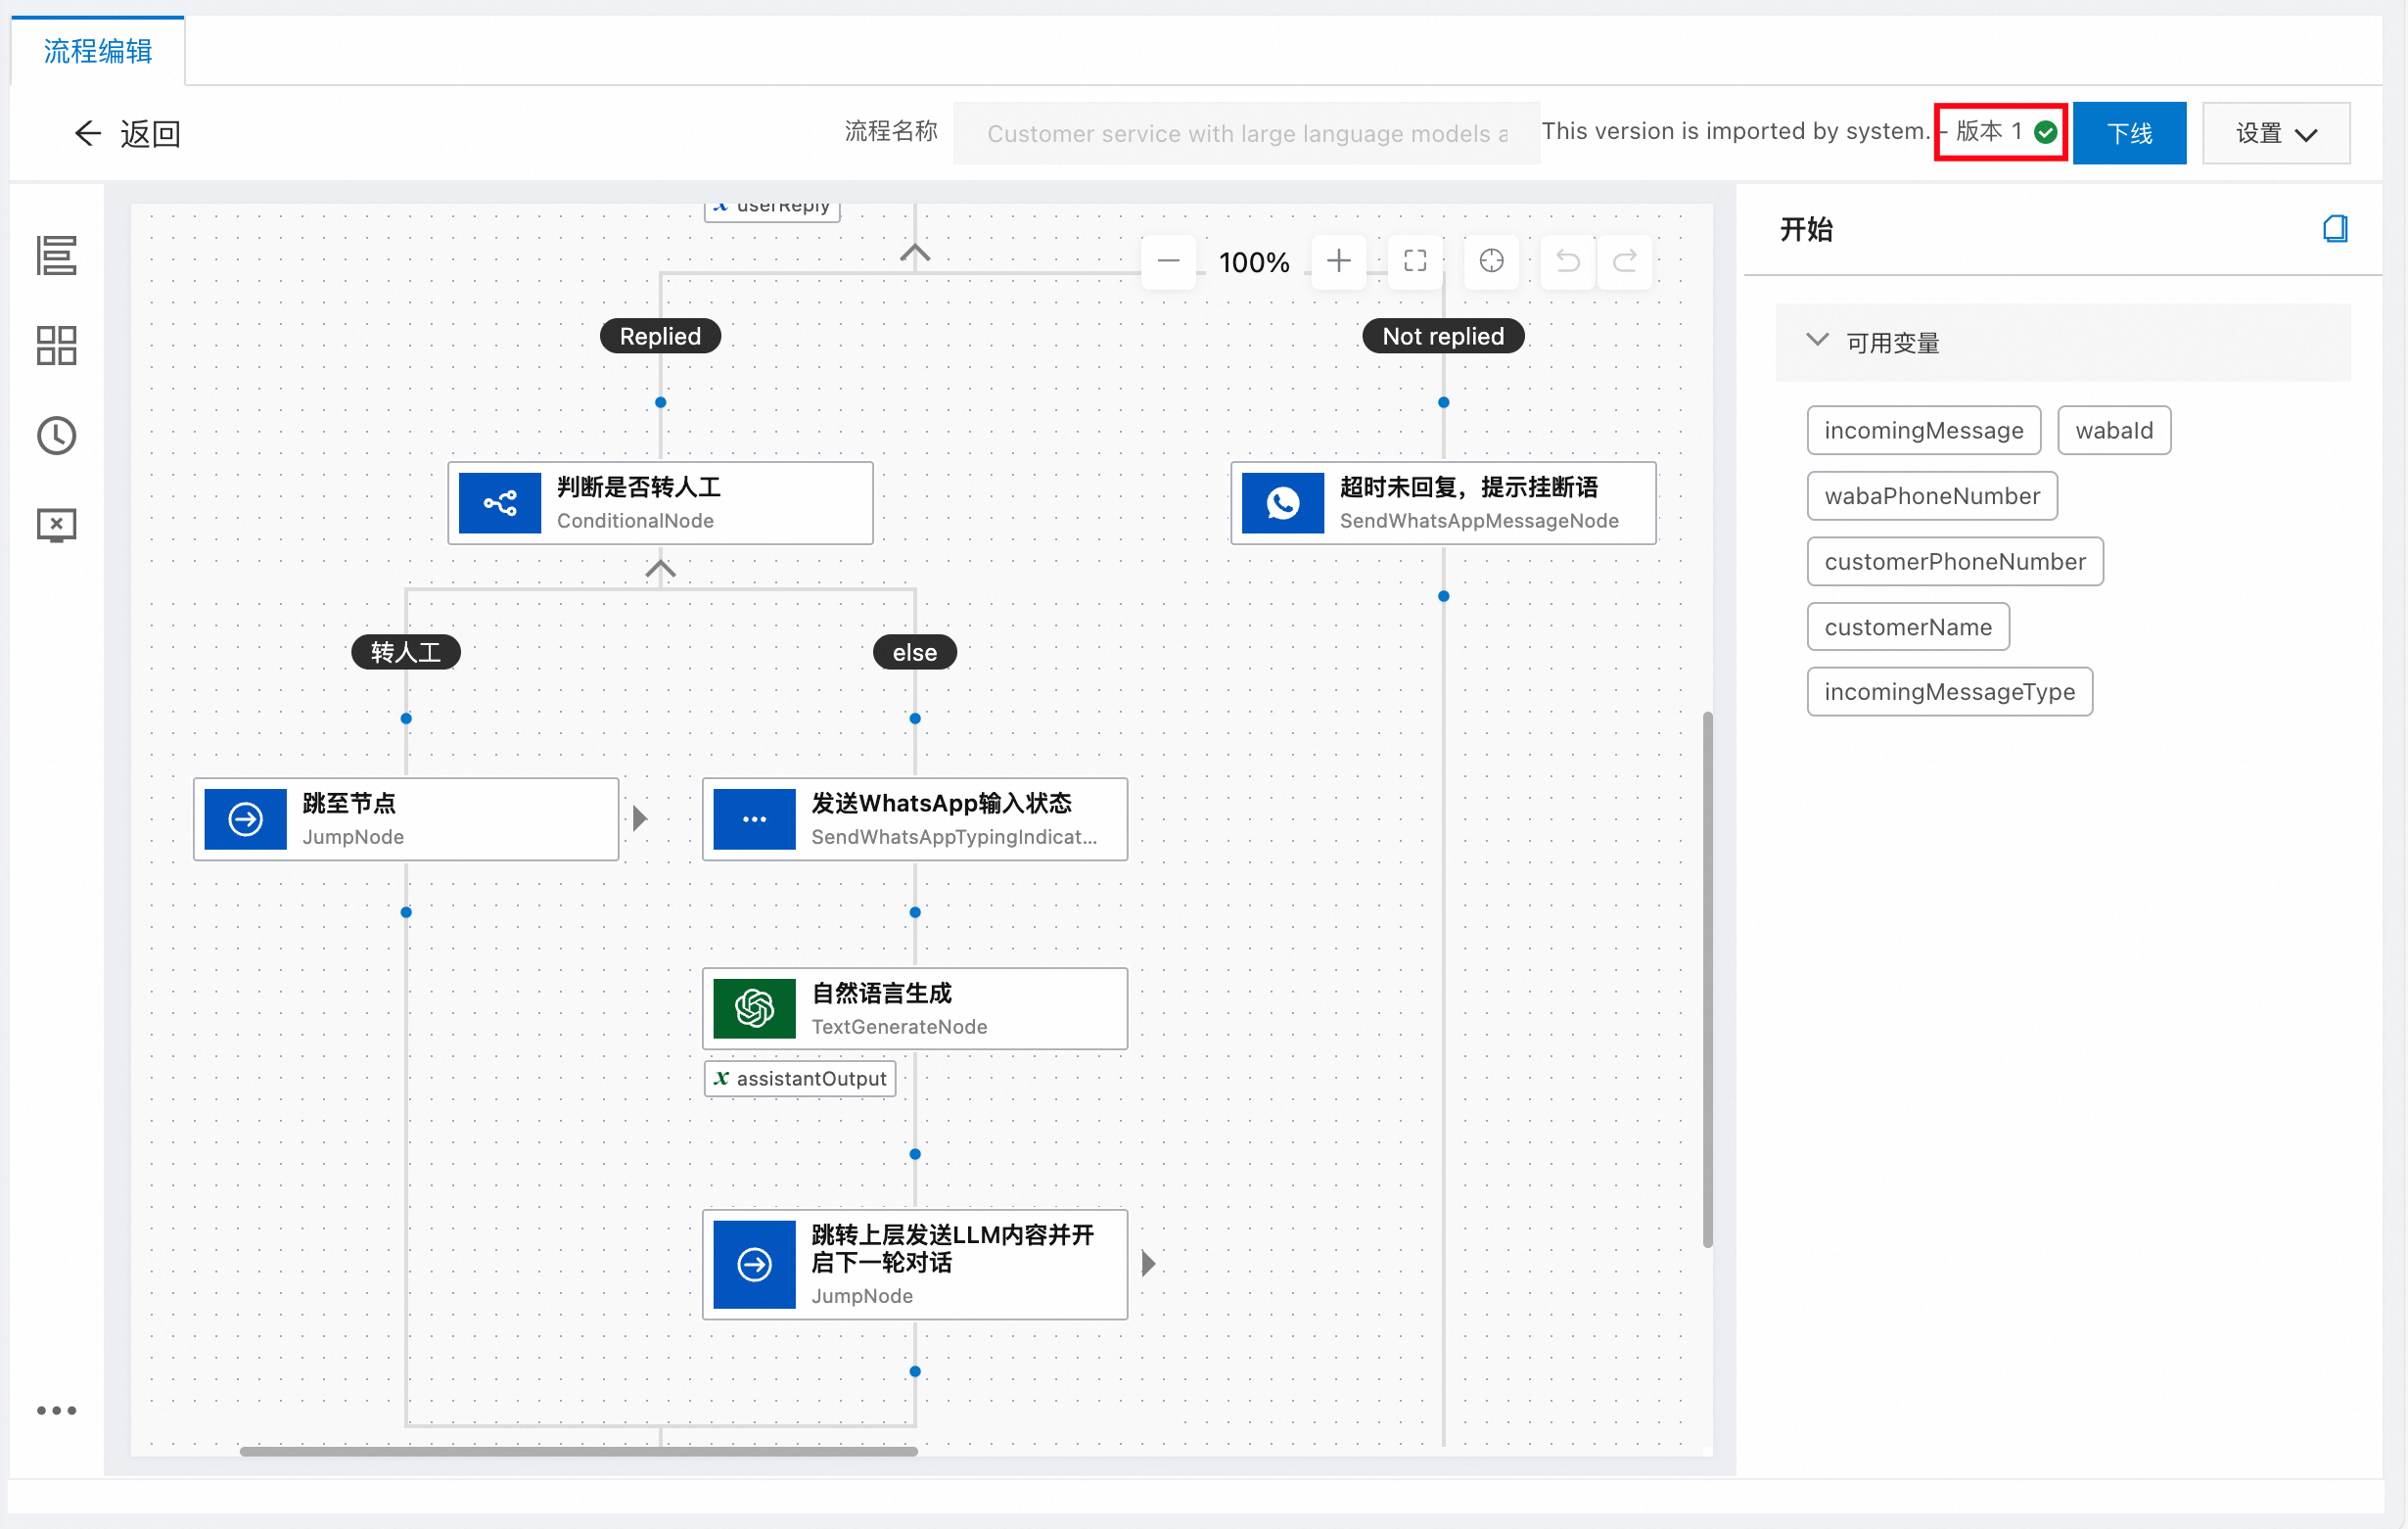Click the zoom in plus icon
The width and height of the screenshot is (2408, 1529).
(1338, 262)
